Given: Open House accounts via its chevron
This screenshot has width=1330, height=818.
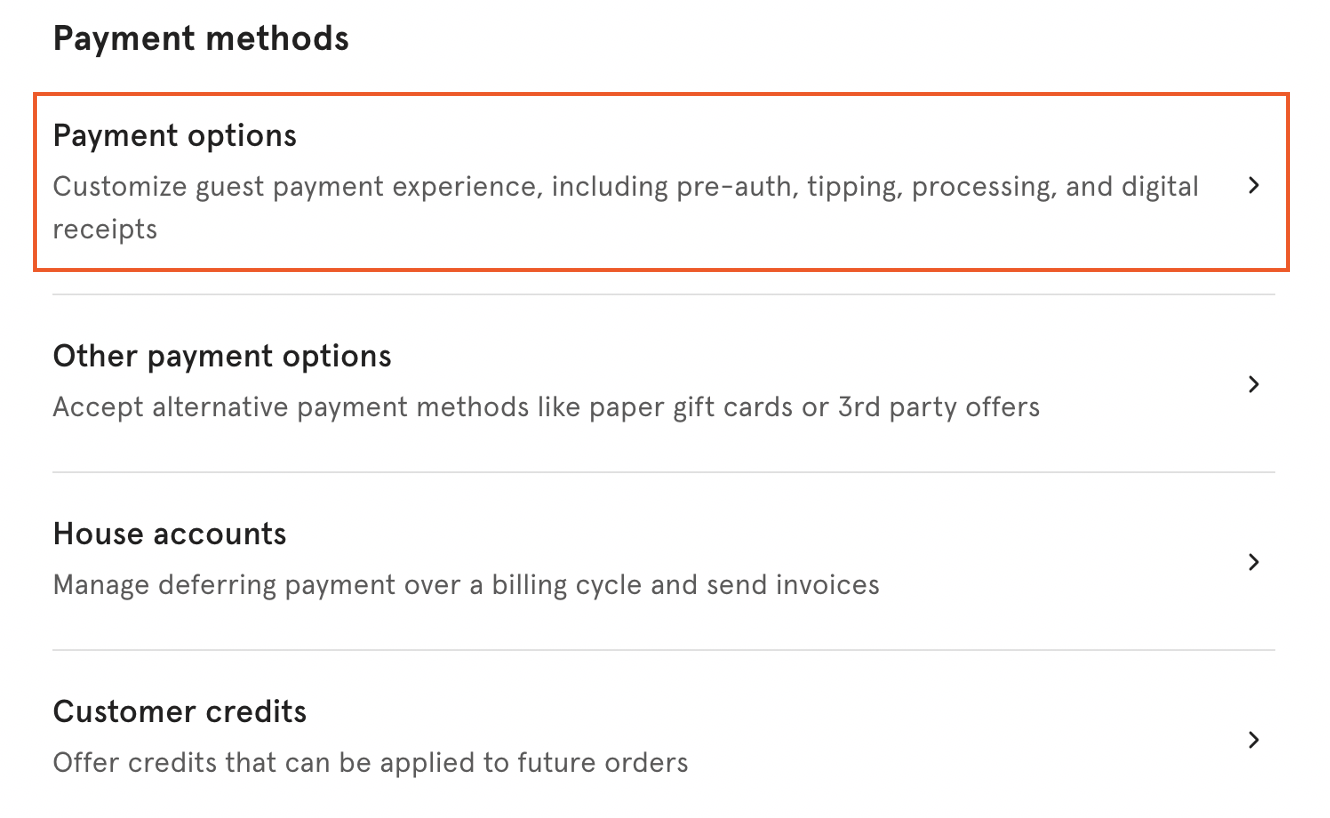Looking at the screenshot, I should tap(1253, 562).
